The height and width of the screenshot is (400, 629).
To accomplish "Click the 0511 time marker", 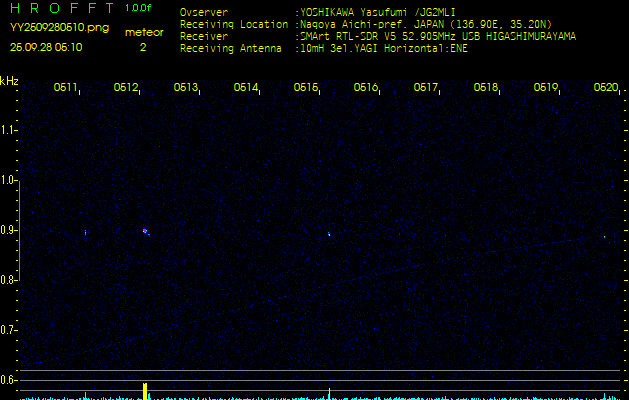I will tap(66, 87).
